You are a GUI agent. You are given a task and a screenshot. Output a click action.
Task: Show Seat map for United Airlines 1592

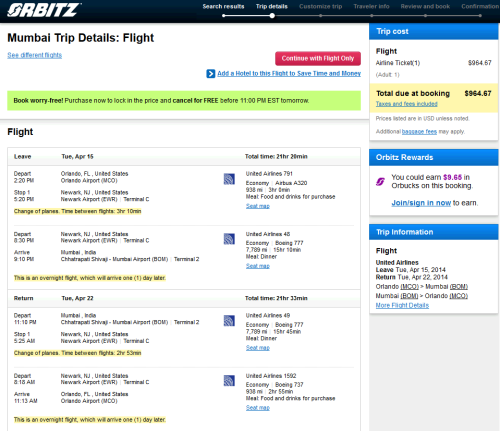(x=258, y=407)
